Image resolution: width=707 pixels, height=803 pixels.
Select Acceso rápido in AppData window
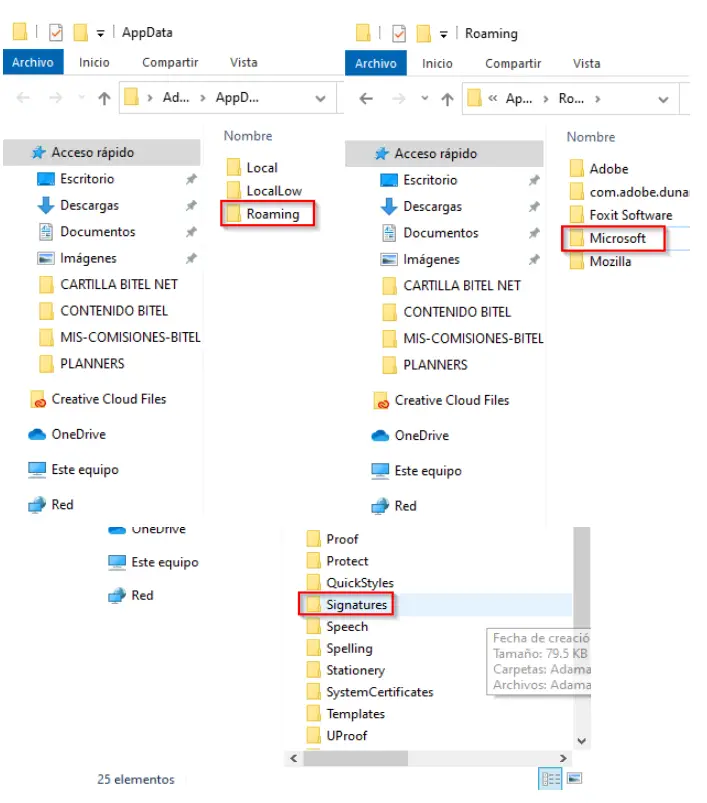101,153
